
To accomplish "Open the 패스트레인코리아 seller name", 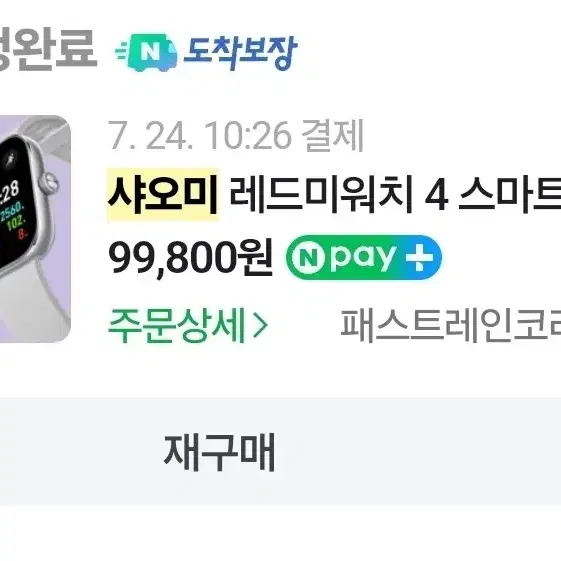I will [x=450, y=325].
